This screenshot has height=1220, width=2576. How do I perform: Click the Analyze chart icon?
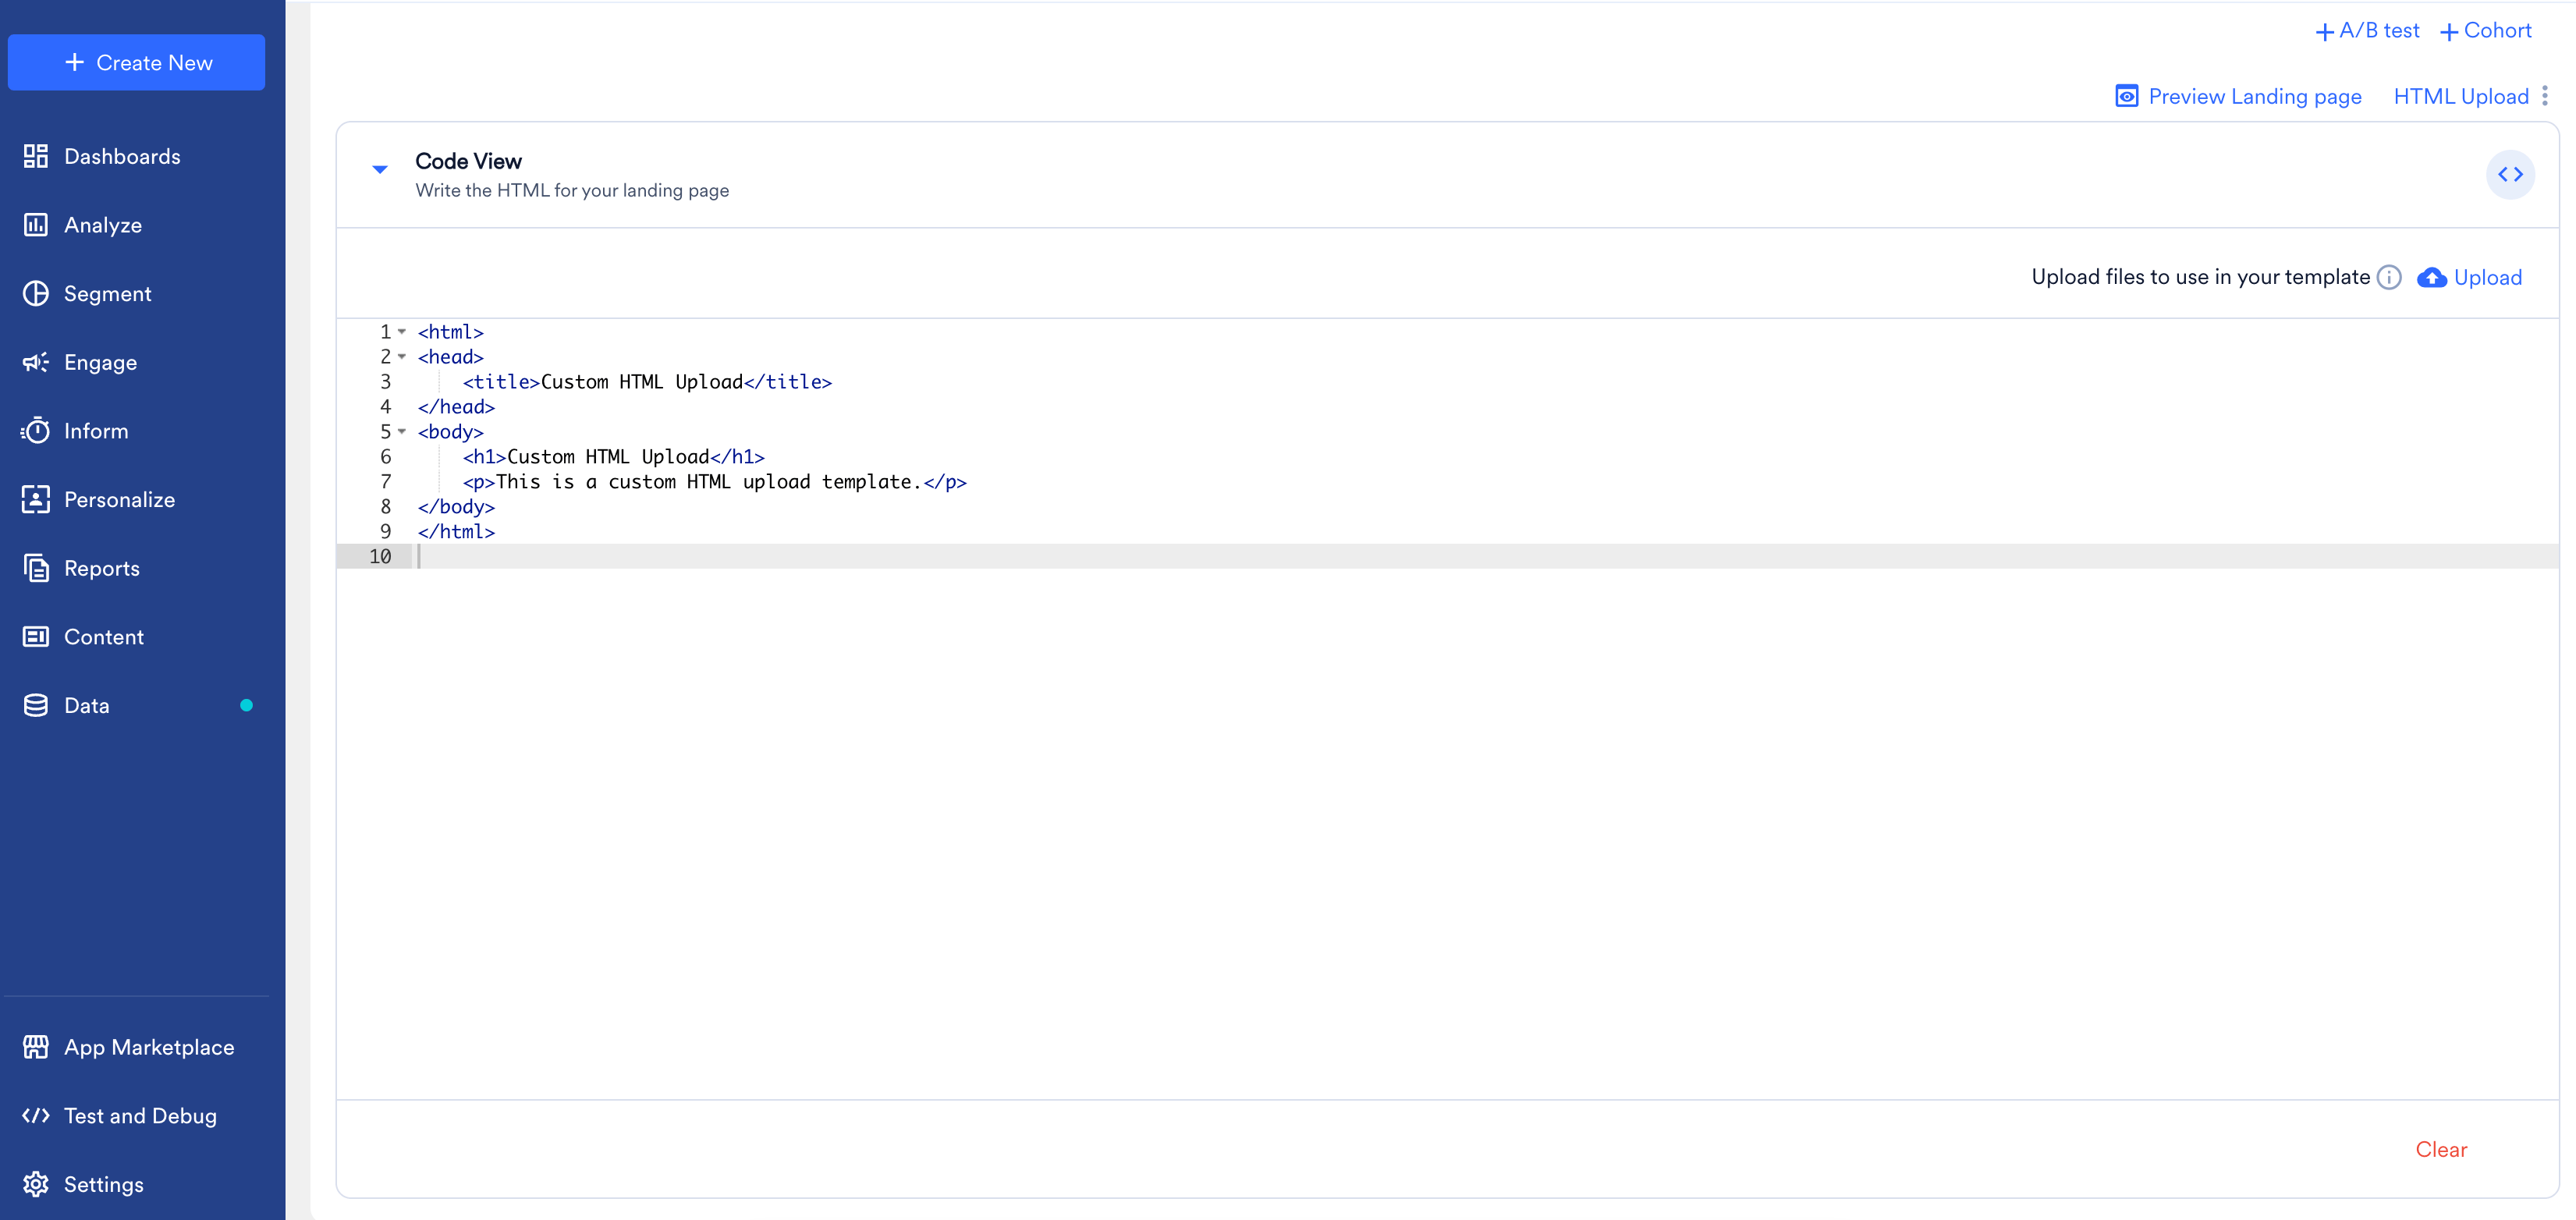pyautogui.click(x=36, y=225)
